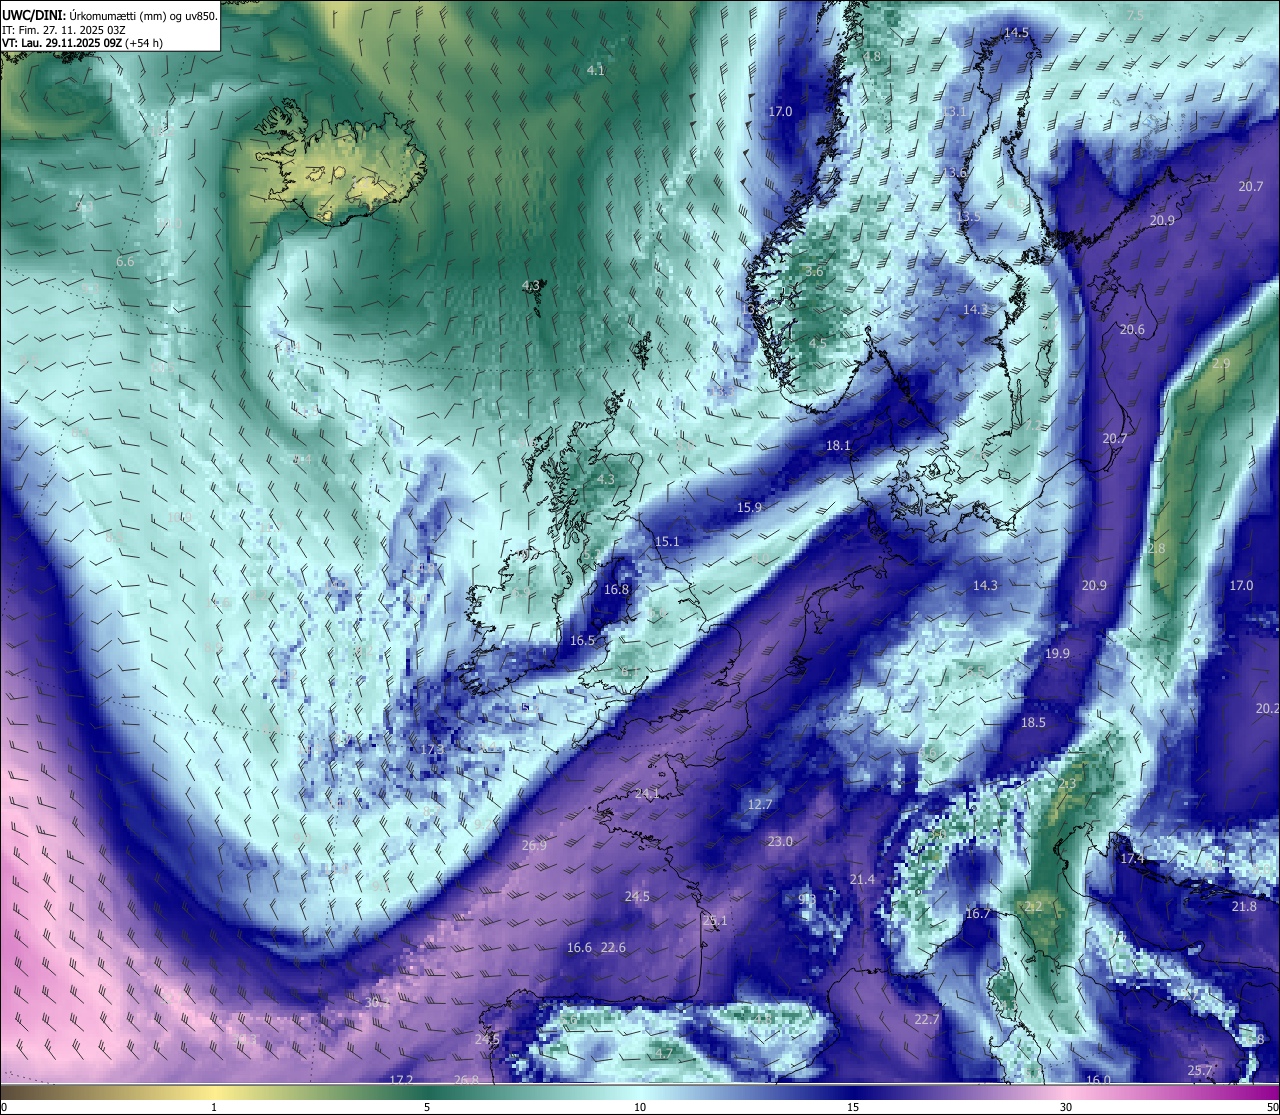Click the legend tick label 10
This screenshot has height=1115, width=1280.
[x=640, y=1107]
